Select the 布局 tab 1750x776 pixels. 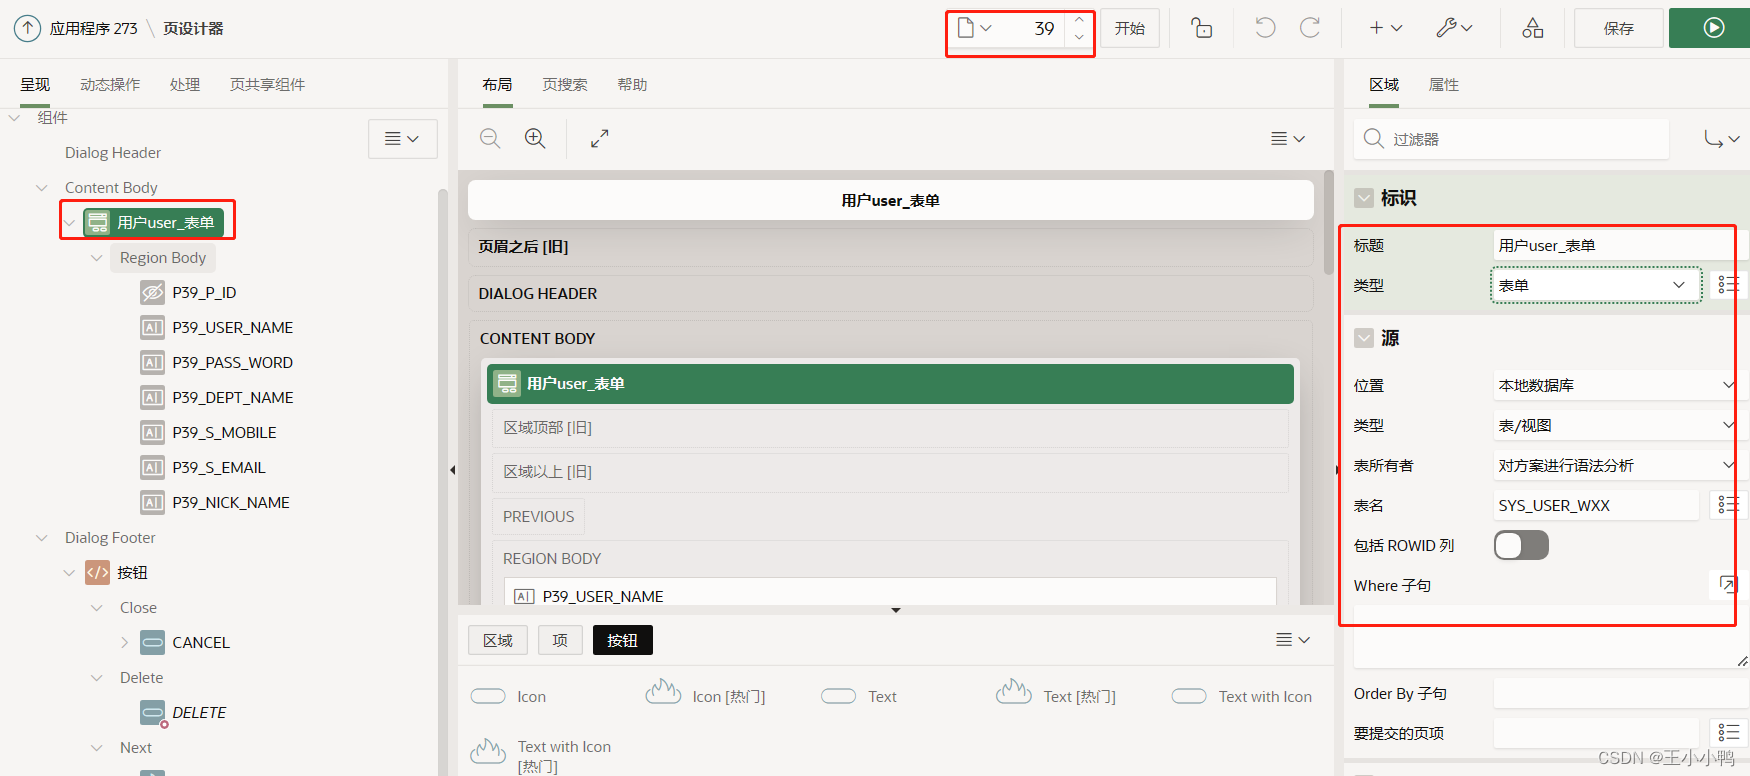(x=497, y=85)
